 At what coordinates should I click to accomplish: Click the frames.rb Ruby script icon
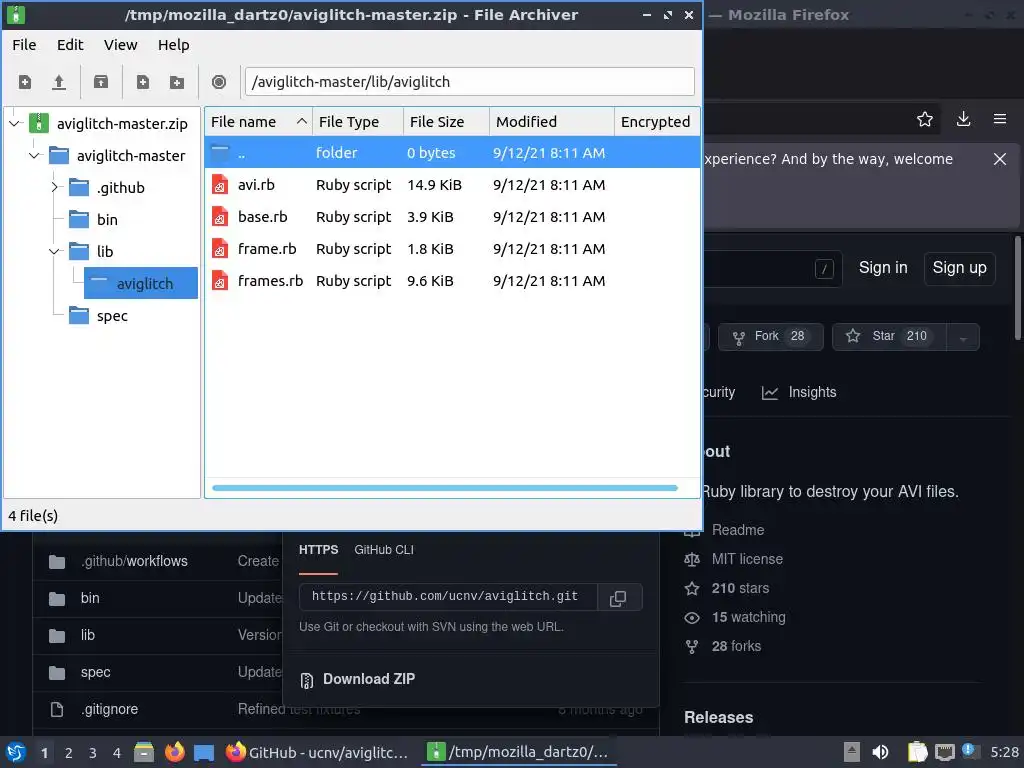tap(220, 281)
